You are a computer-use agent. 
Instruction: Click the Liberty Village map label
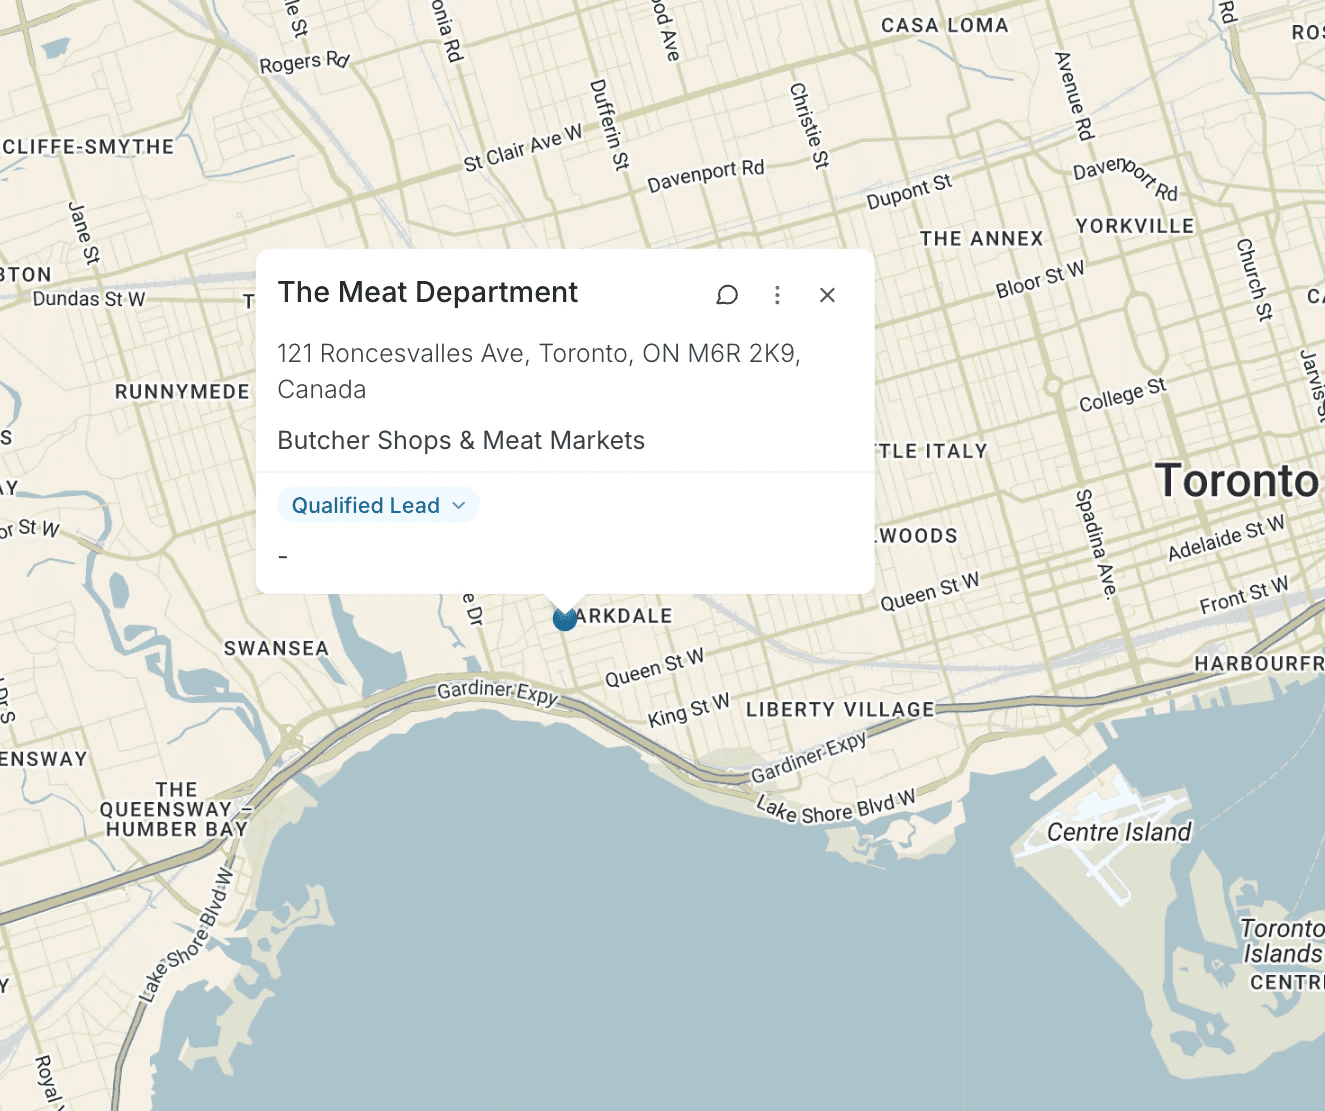point(840,710)
